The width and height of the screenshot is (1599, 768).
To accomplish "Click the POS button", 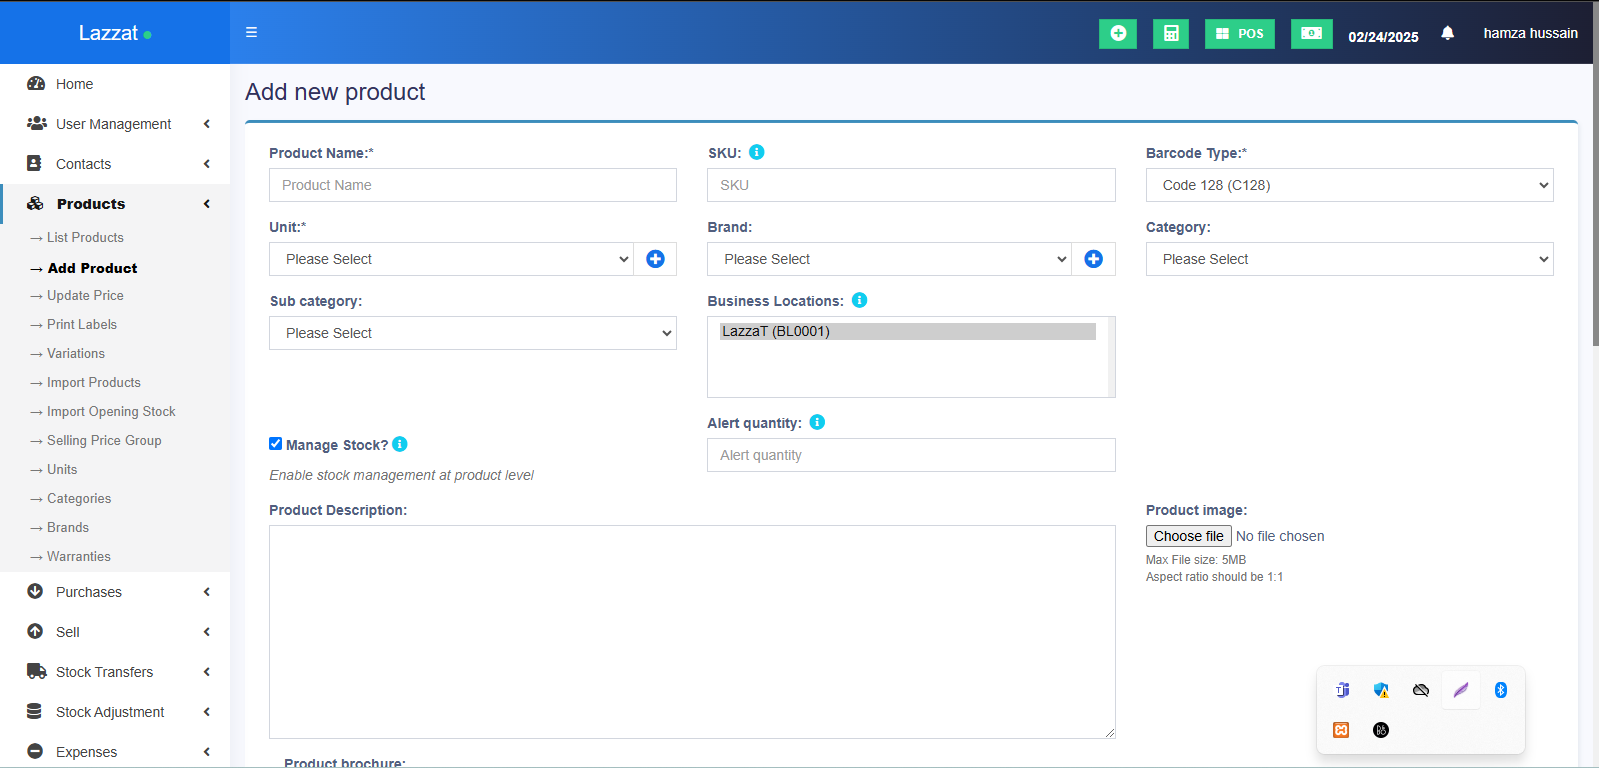I will (x=1239, y=34).
